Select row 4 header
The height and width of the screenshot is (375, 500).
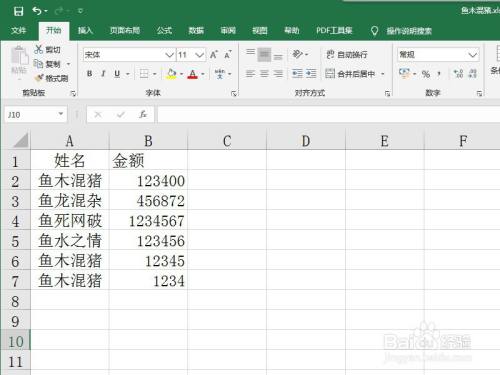(x=15, y=221)
